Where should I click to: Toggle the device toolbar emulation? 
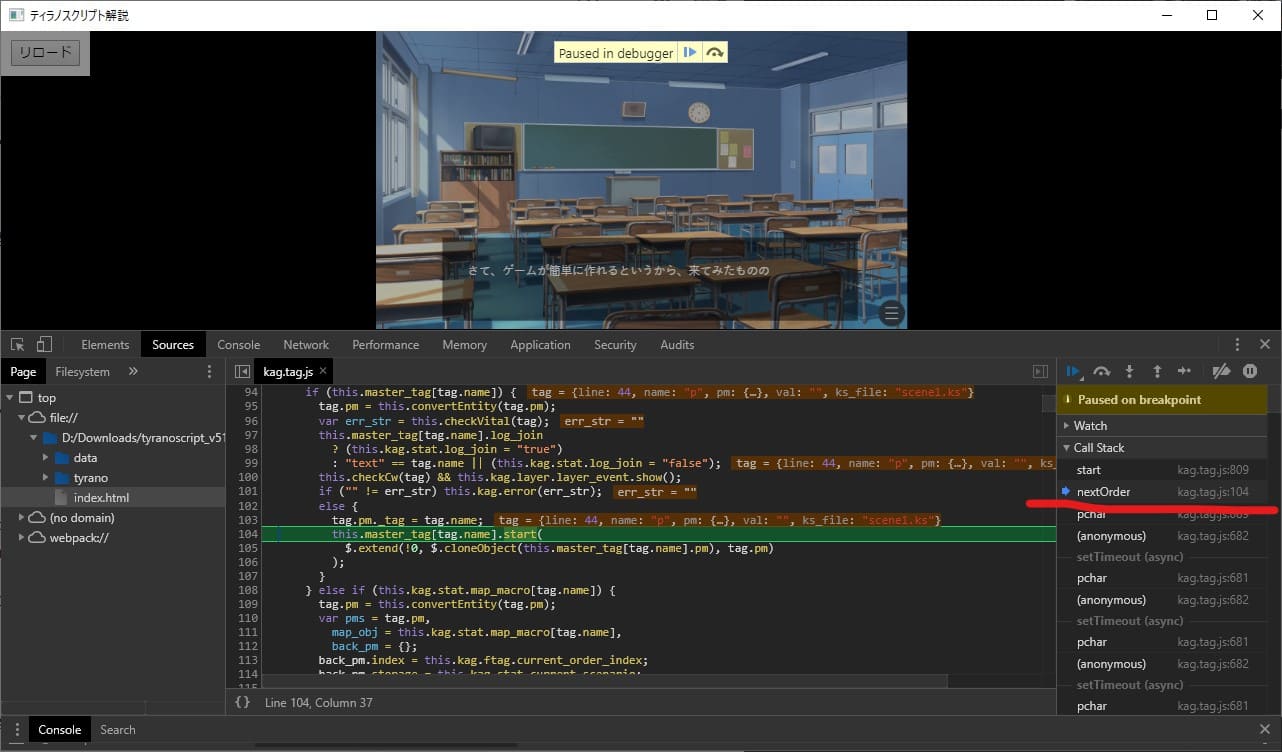point(44,345)
